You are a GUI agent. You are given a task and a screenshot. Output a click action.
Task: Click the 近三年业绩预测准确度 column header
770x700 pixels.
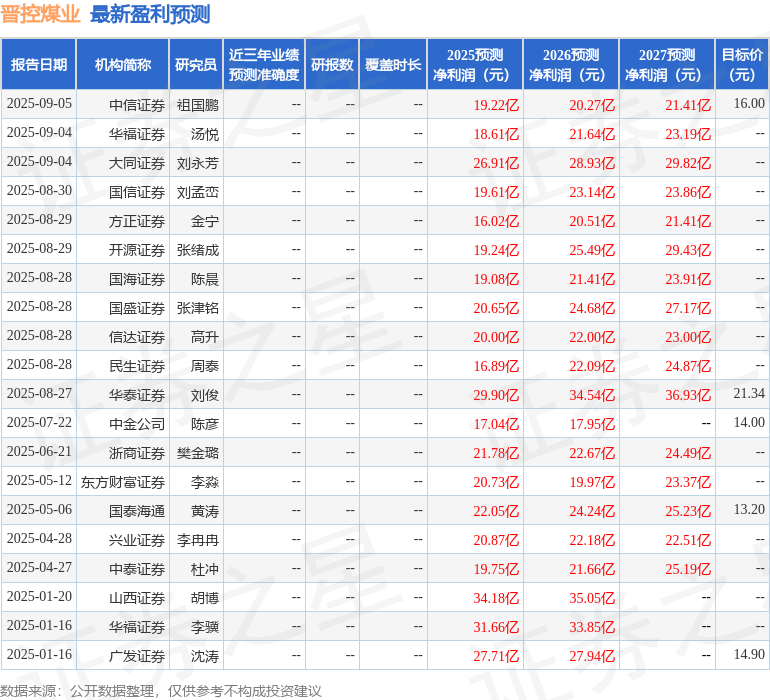coord(264,65)
